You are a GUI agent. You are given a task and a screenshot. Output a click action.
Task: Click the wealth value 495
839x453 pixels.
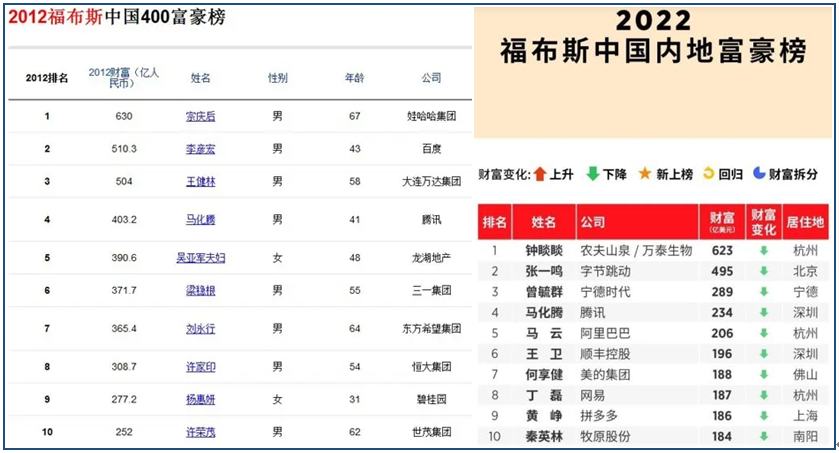click(x=722, y=271)
